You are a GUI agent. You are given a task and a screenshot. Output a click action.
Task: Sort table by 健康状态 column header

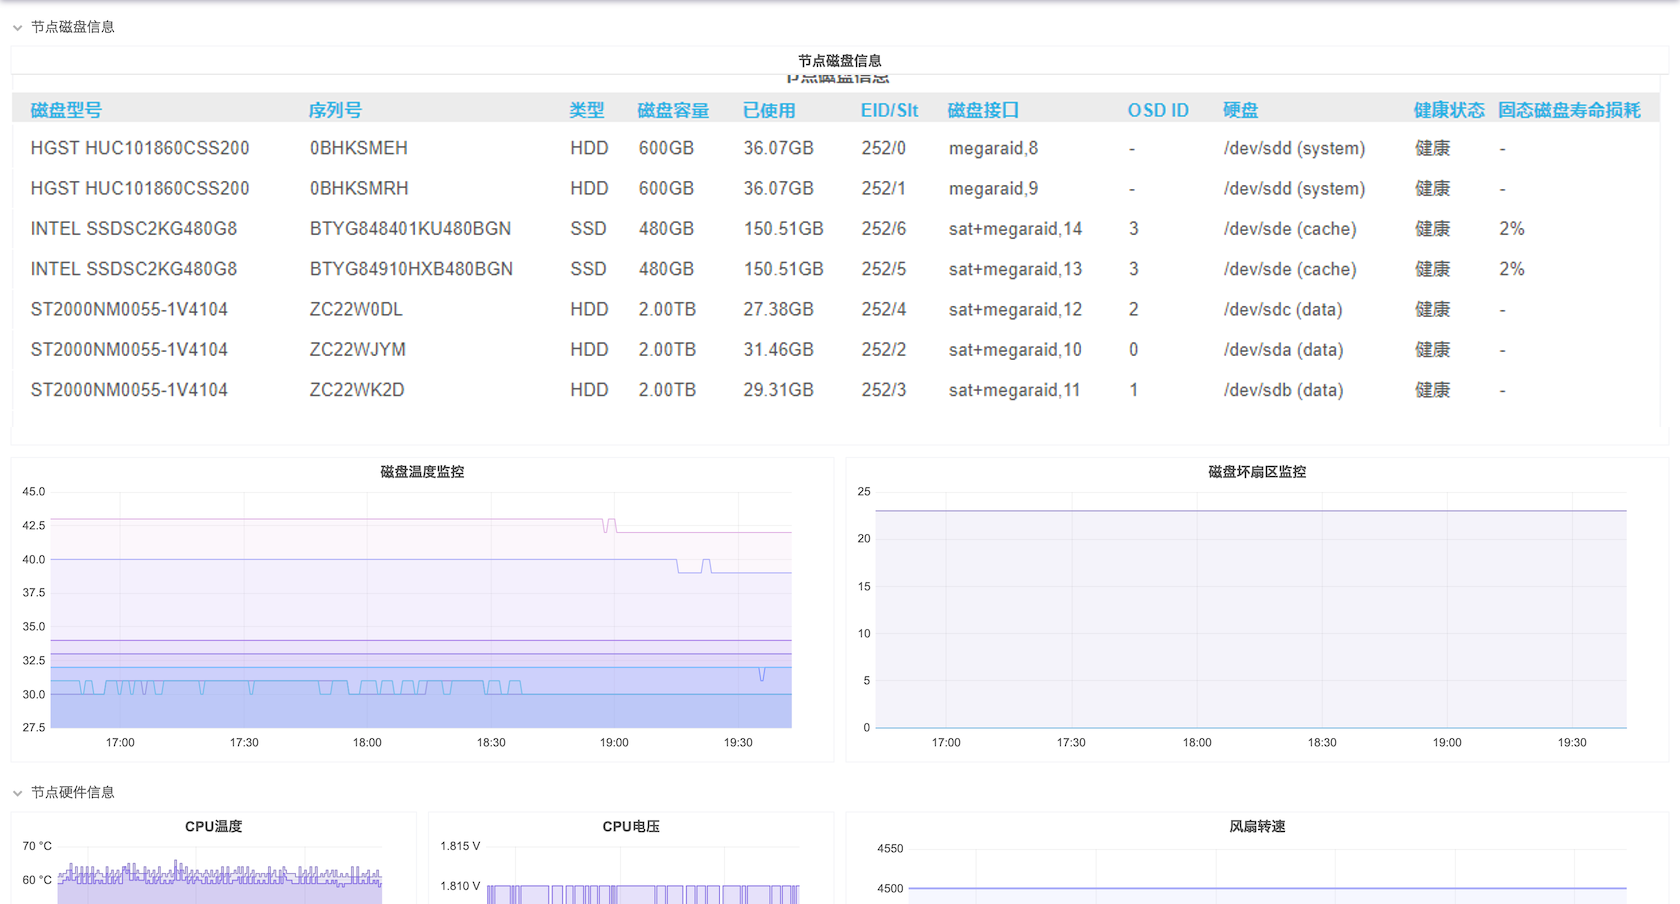[1448, 110]
